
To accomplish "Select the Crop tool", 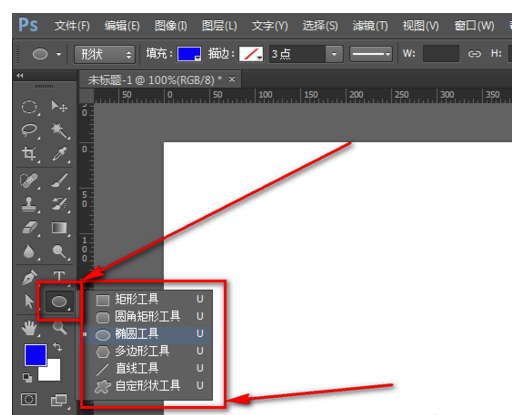I will coord(29,154).
